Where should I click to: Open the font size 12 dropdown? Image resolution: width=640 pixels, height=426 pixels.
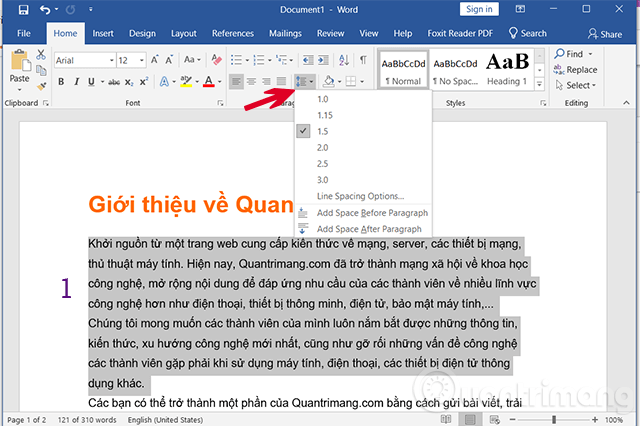(142, 60)
